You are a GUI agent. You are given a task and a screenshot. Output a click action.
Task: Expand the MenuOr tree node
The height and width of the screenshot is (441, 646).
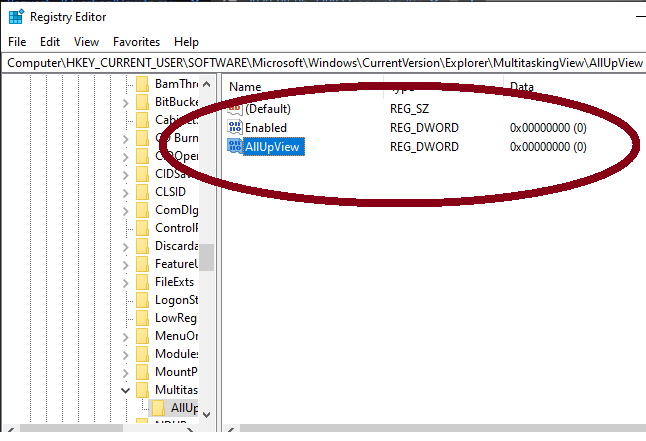tap(126, 337)
